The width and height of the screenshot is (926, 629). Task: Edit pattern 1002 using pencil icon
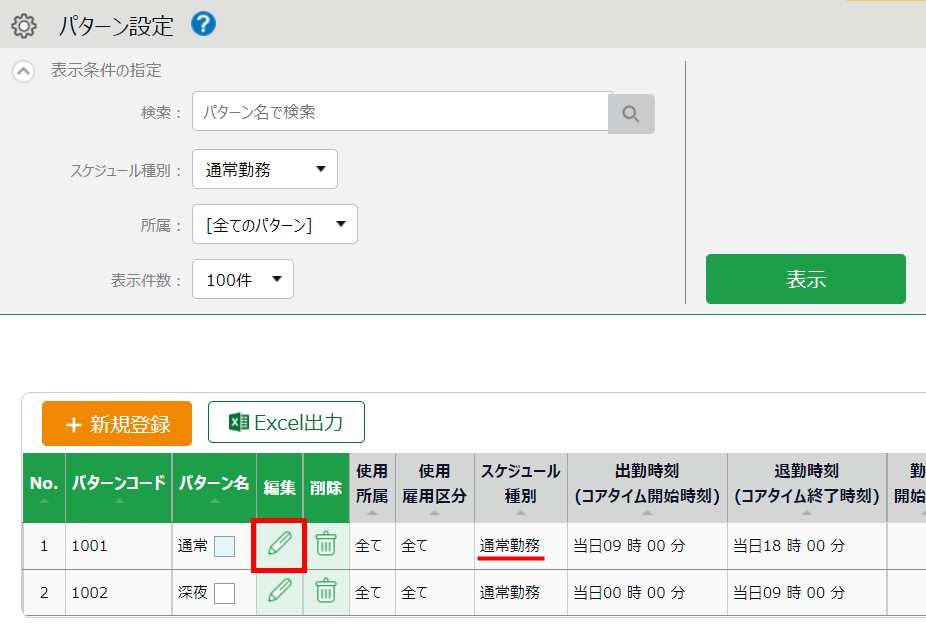[280, 591]
